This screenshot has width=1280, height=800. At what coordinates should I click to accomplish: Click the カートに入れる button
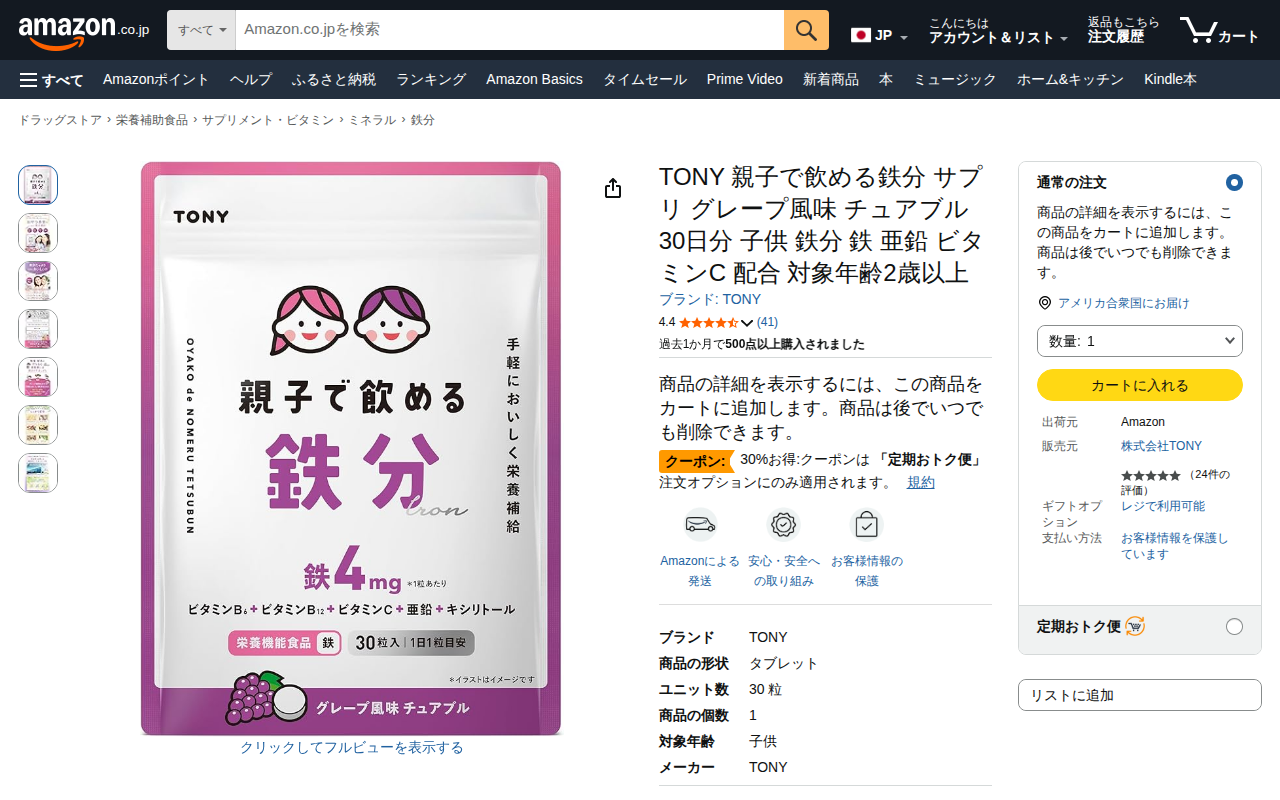(1140, 385)
